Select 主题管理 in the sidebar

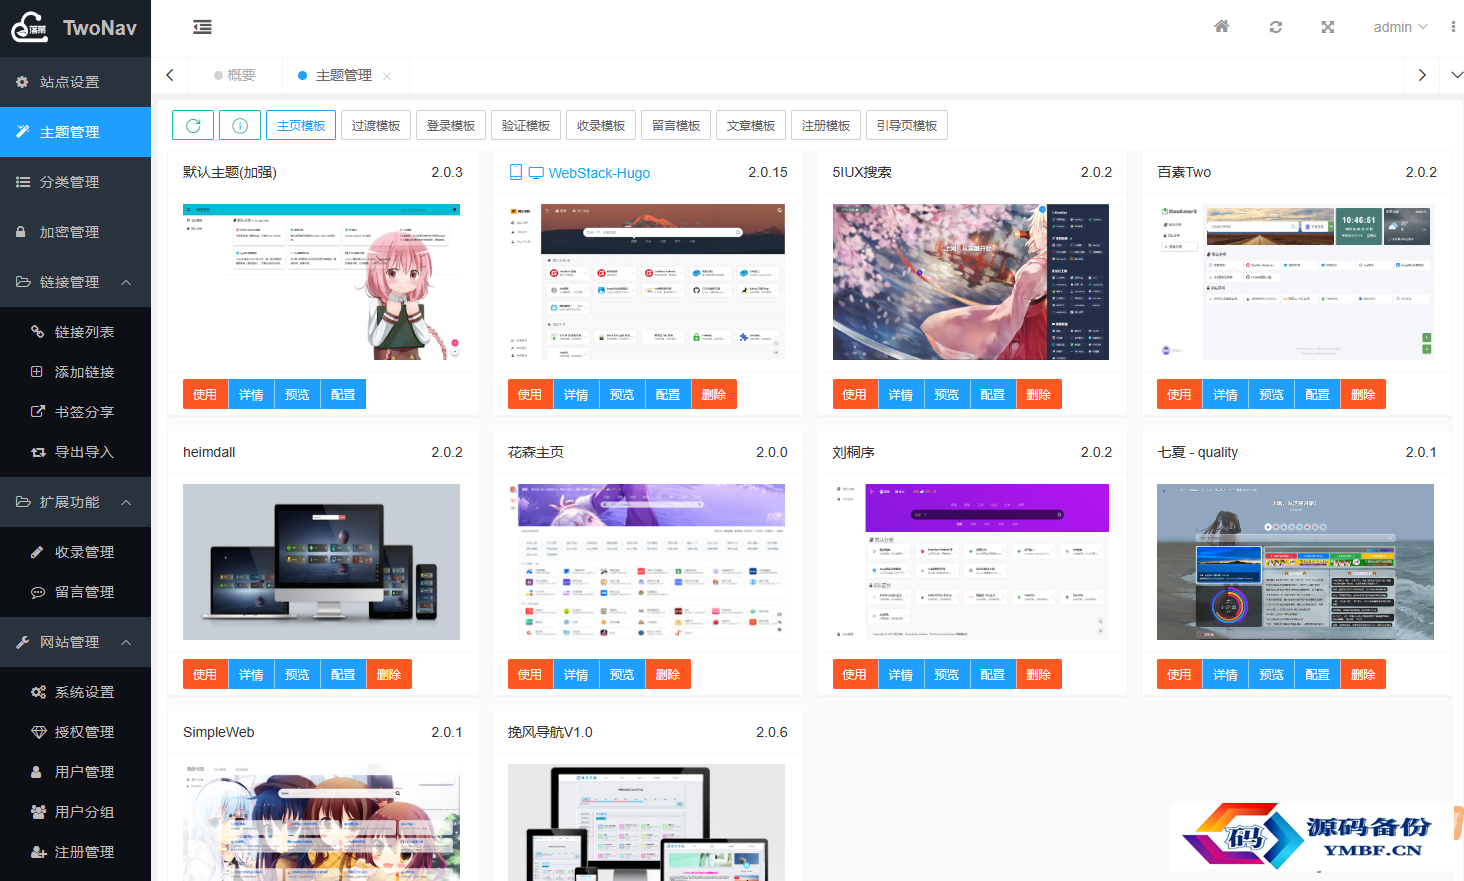(75, 132)
